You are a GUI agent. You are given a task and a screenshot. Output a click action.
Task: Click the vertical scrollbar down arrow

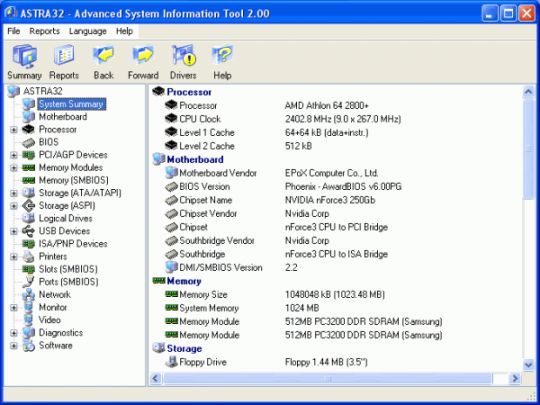[528, 364]
